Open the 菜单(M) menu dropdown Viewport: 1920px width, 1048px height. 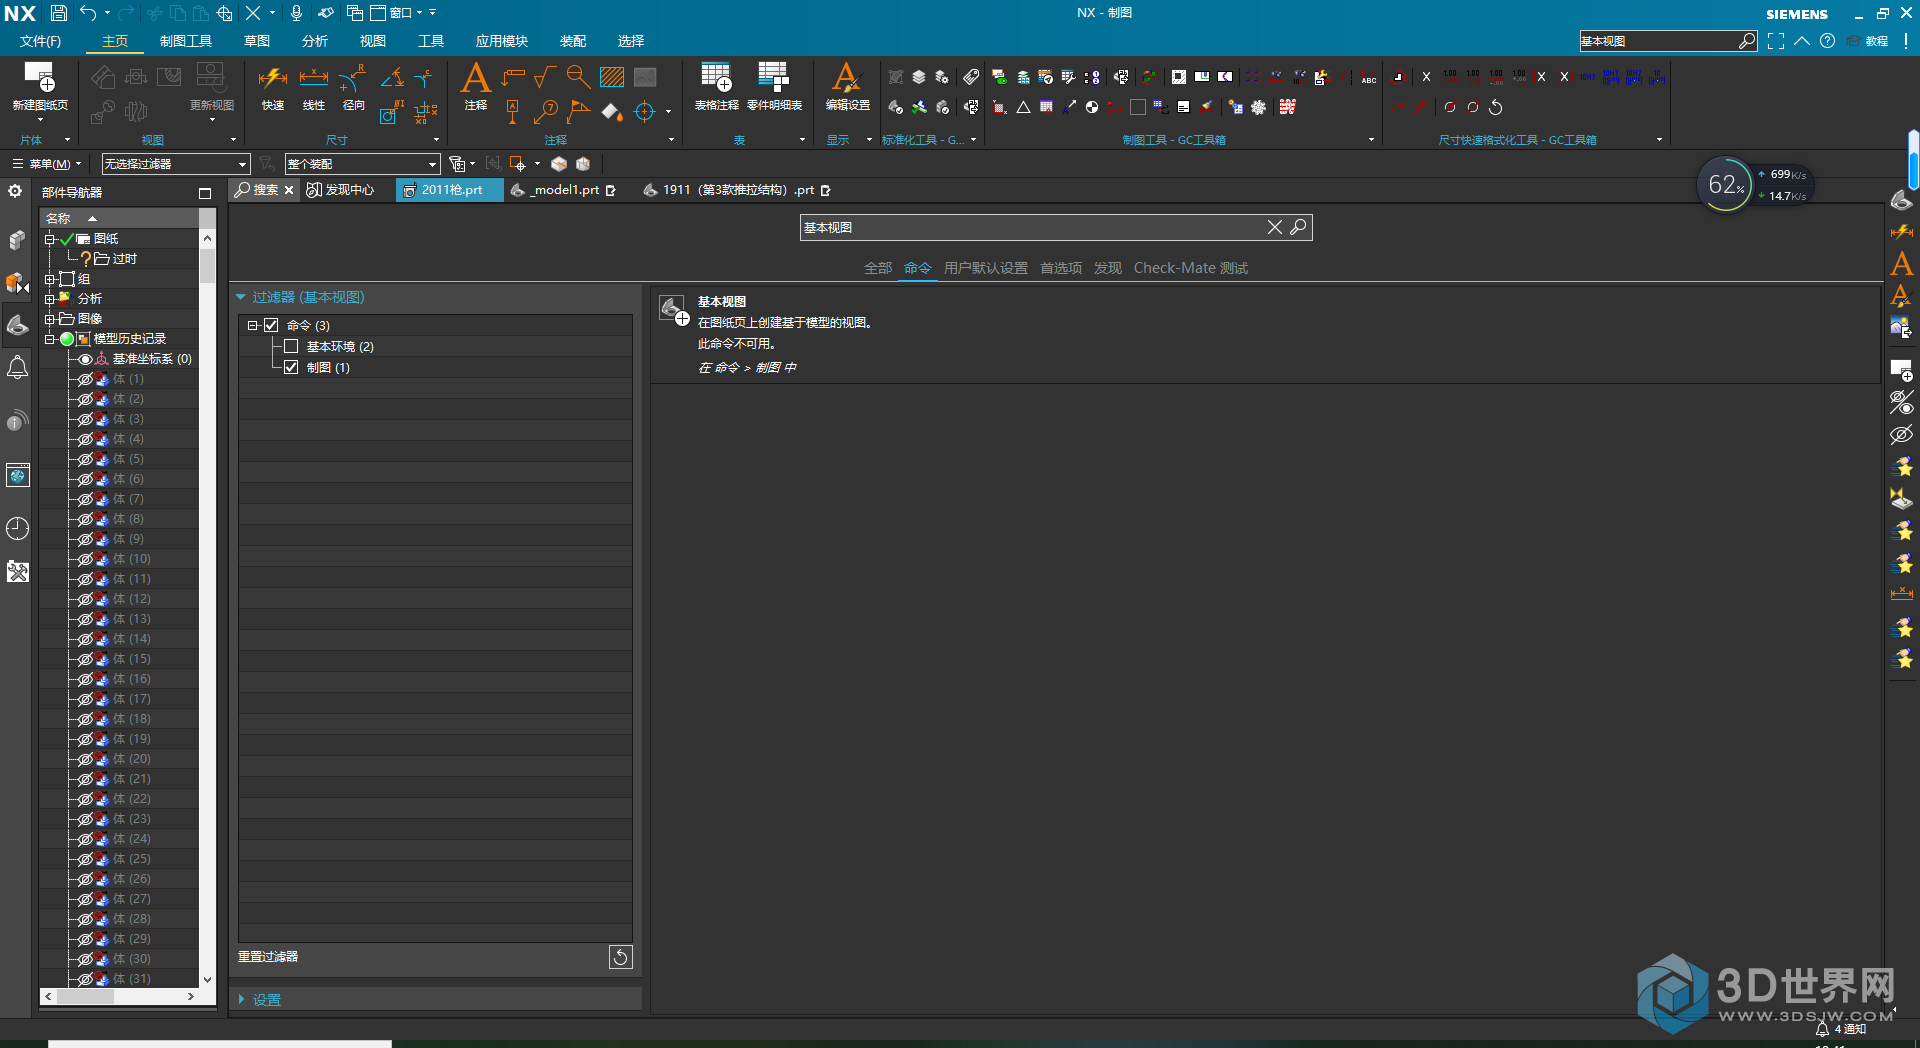46,164
